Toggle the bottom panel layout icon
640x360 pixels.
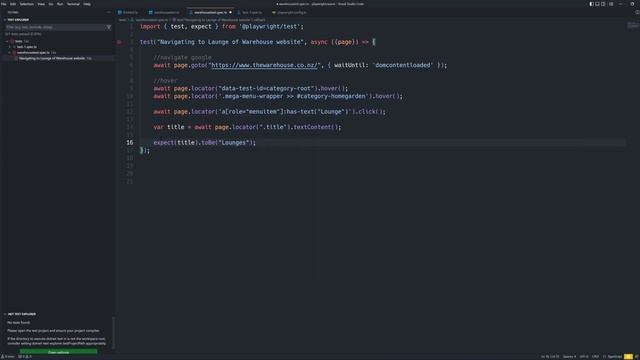[597, 4]
